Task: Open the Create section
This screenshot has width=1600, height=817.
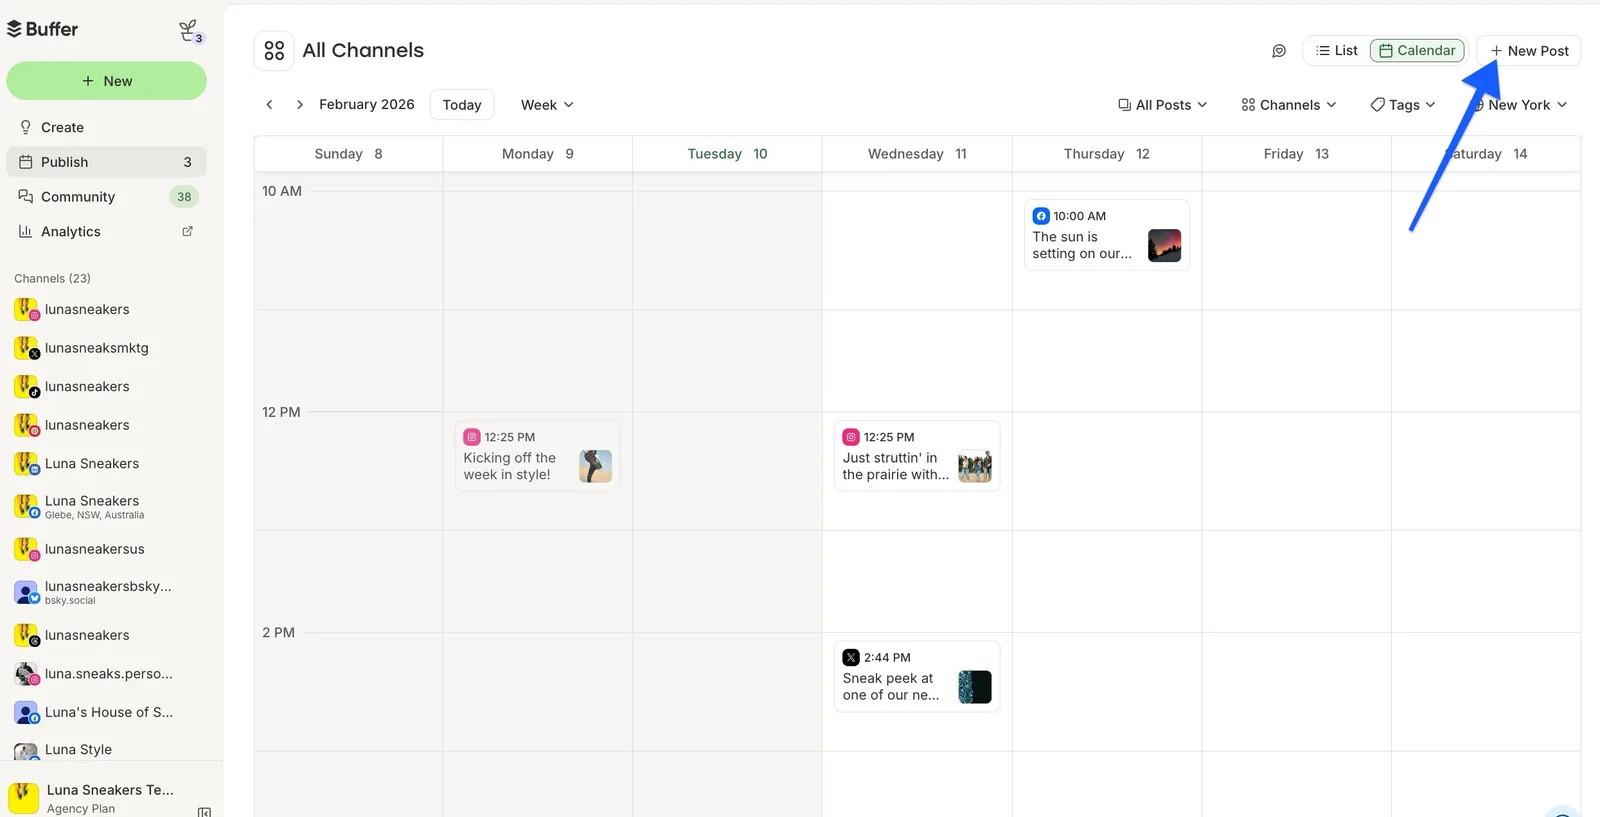Action: [106, 127]
